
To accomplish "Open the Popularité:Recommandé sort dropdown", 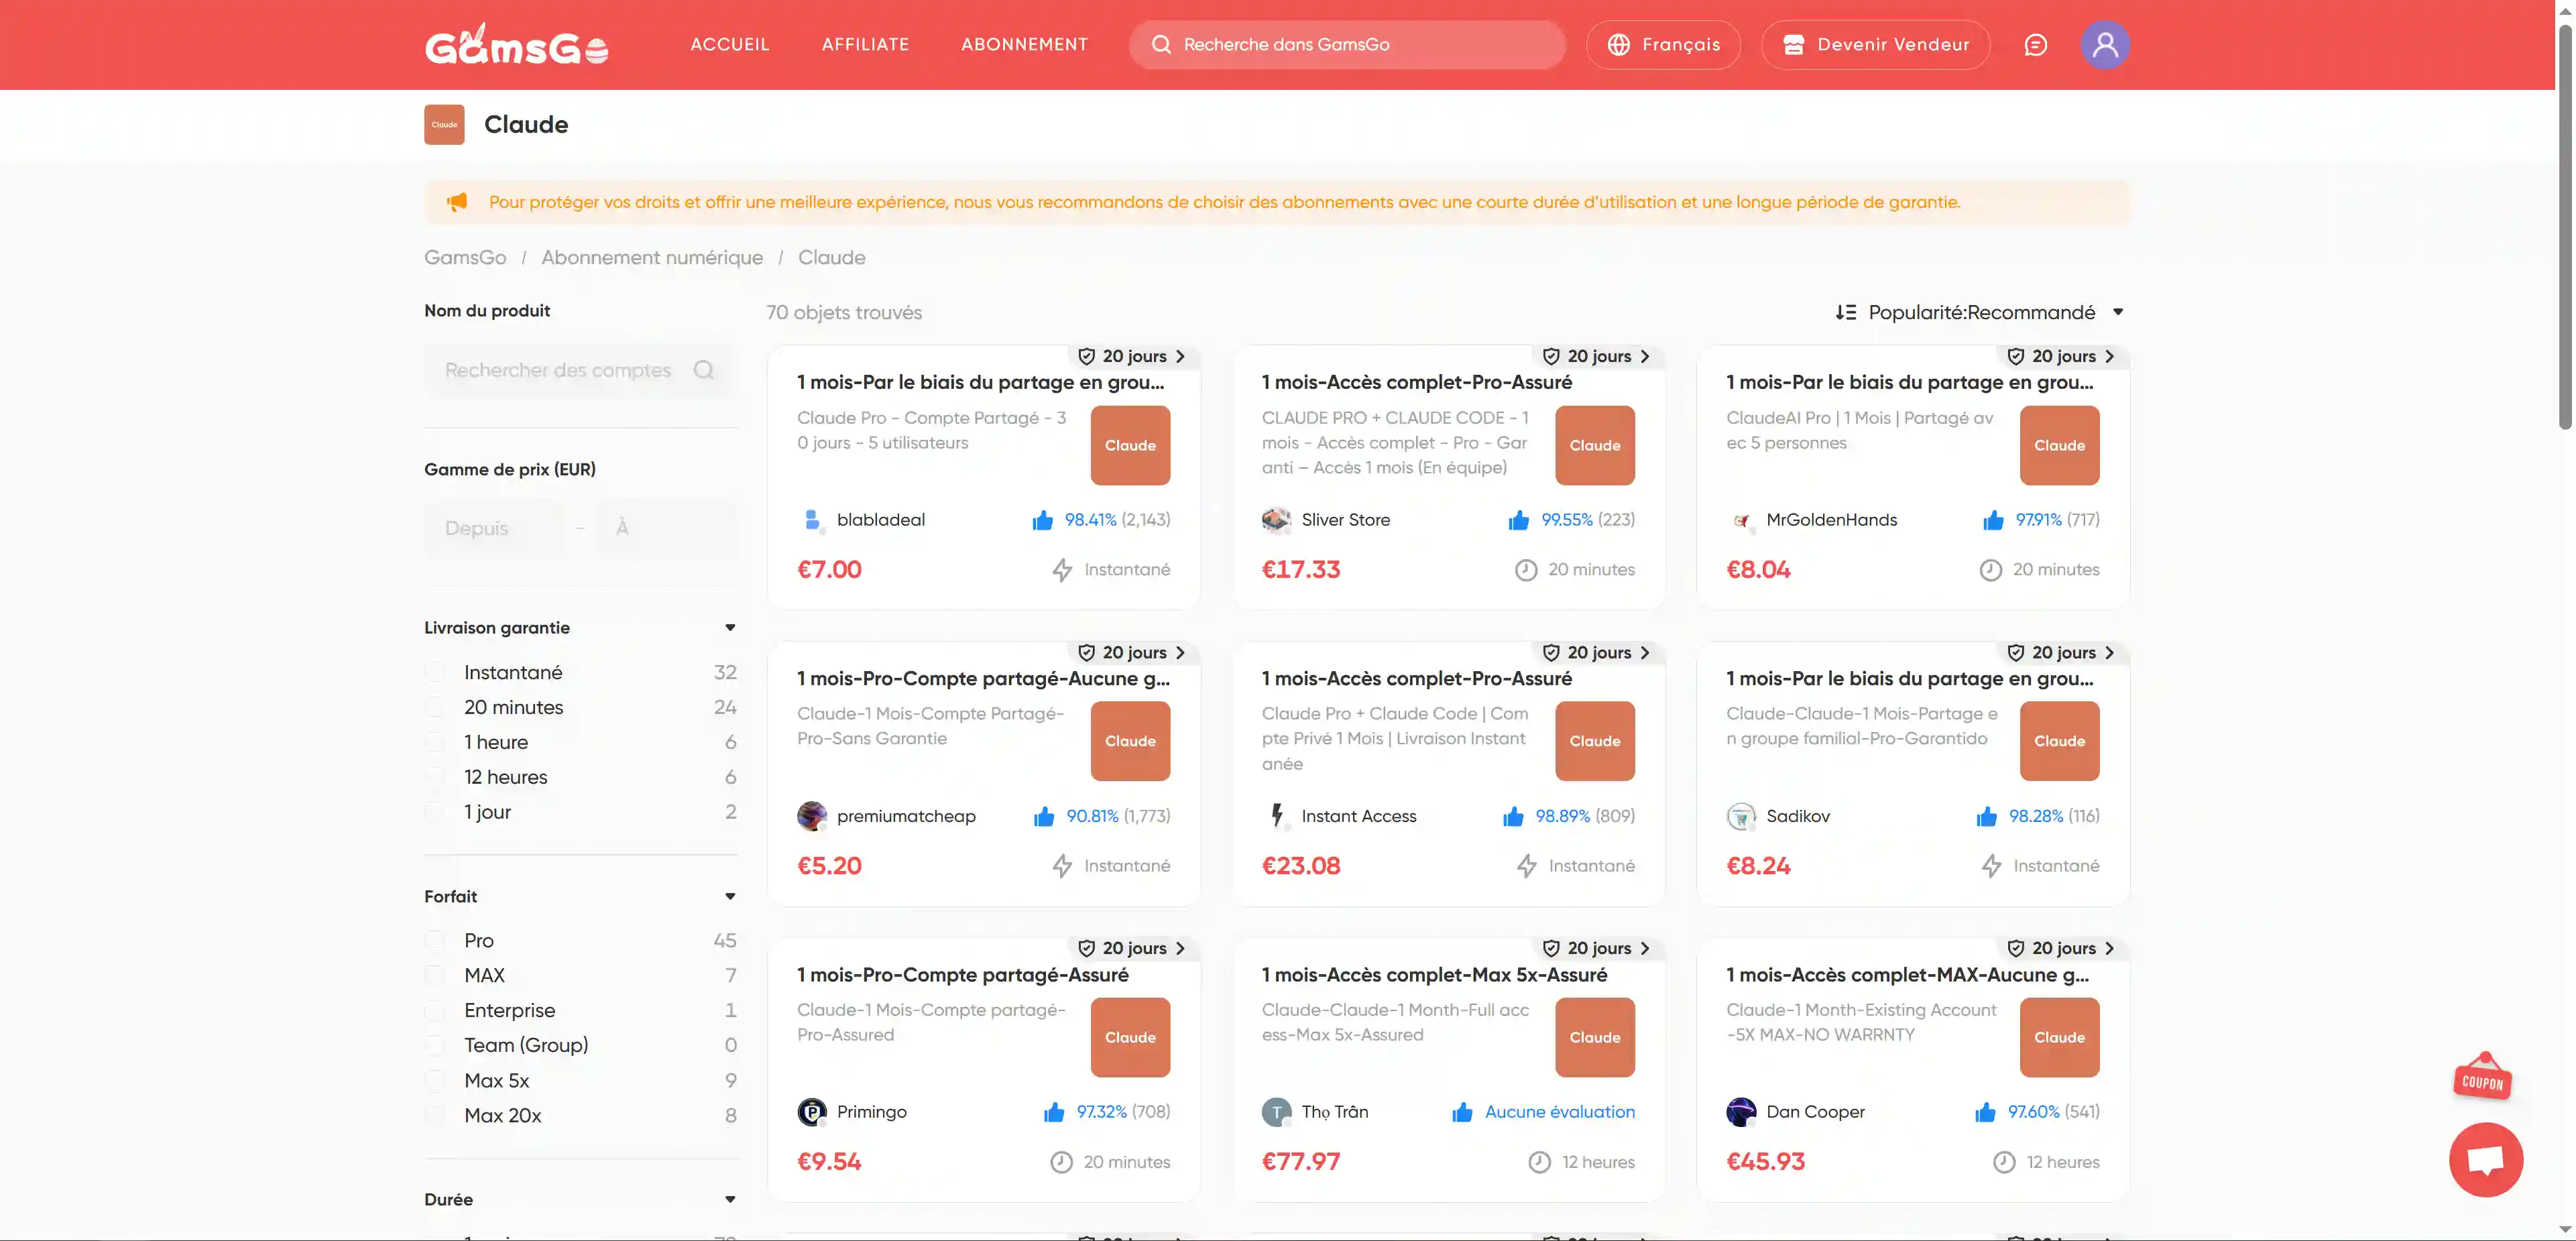I will click(x=1982, y=313).
